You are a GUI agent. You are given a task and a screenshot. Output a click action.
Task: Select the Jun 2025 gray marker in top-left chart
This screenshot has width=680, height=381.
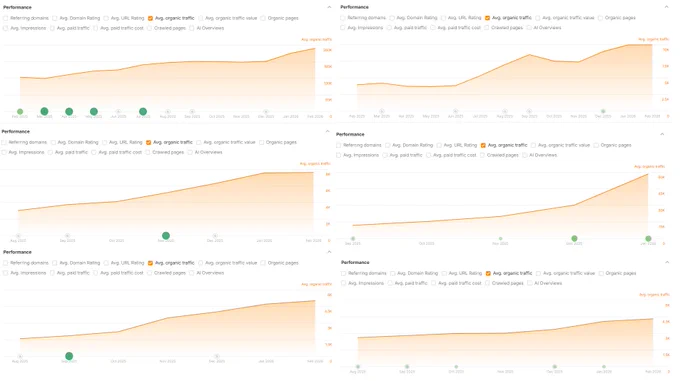coord(118,112)
